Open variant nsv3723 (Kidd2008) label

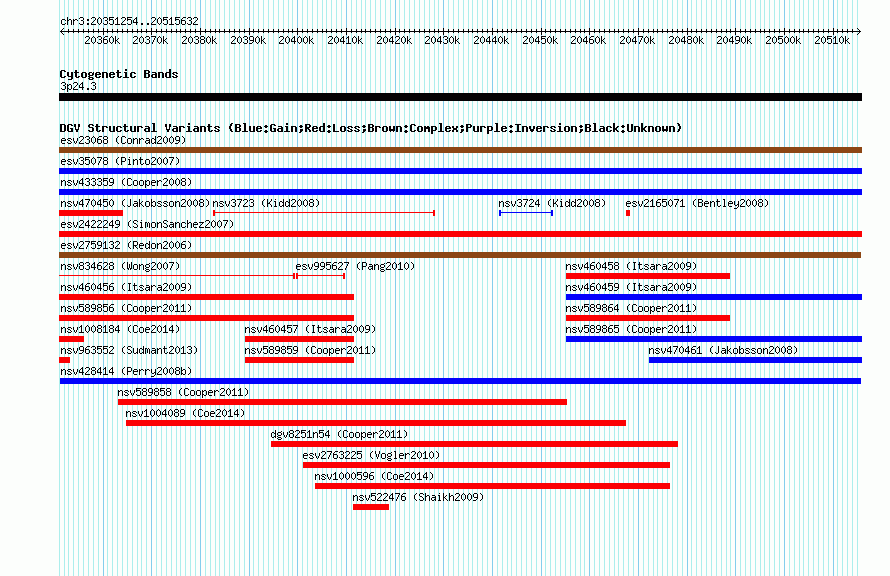pos(266,203)
